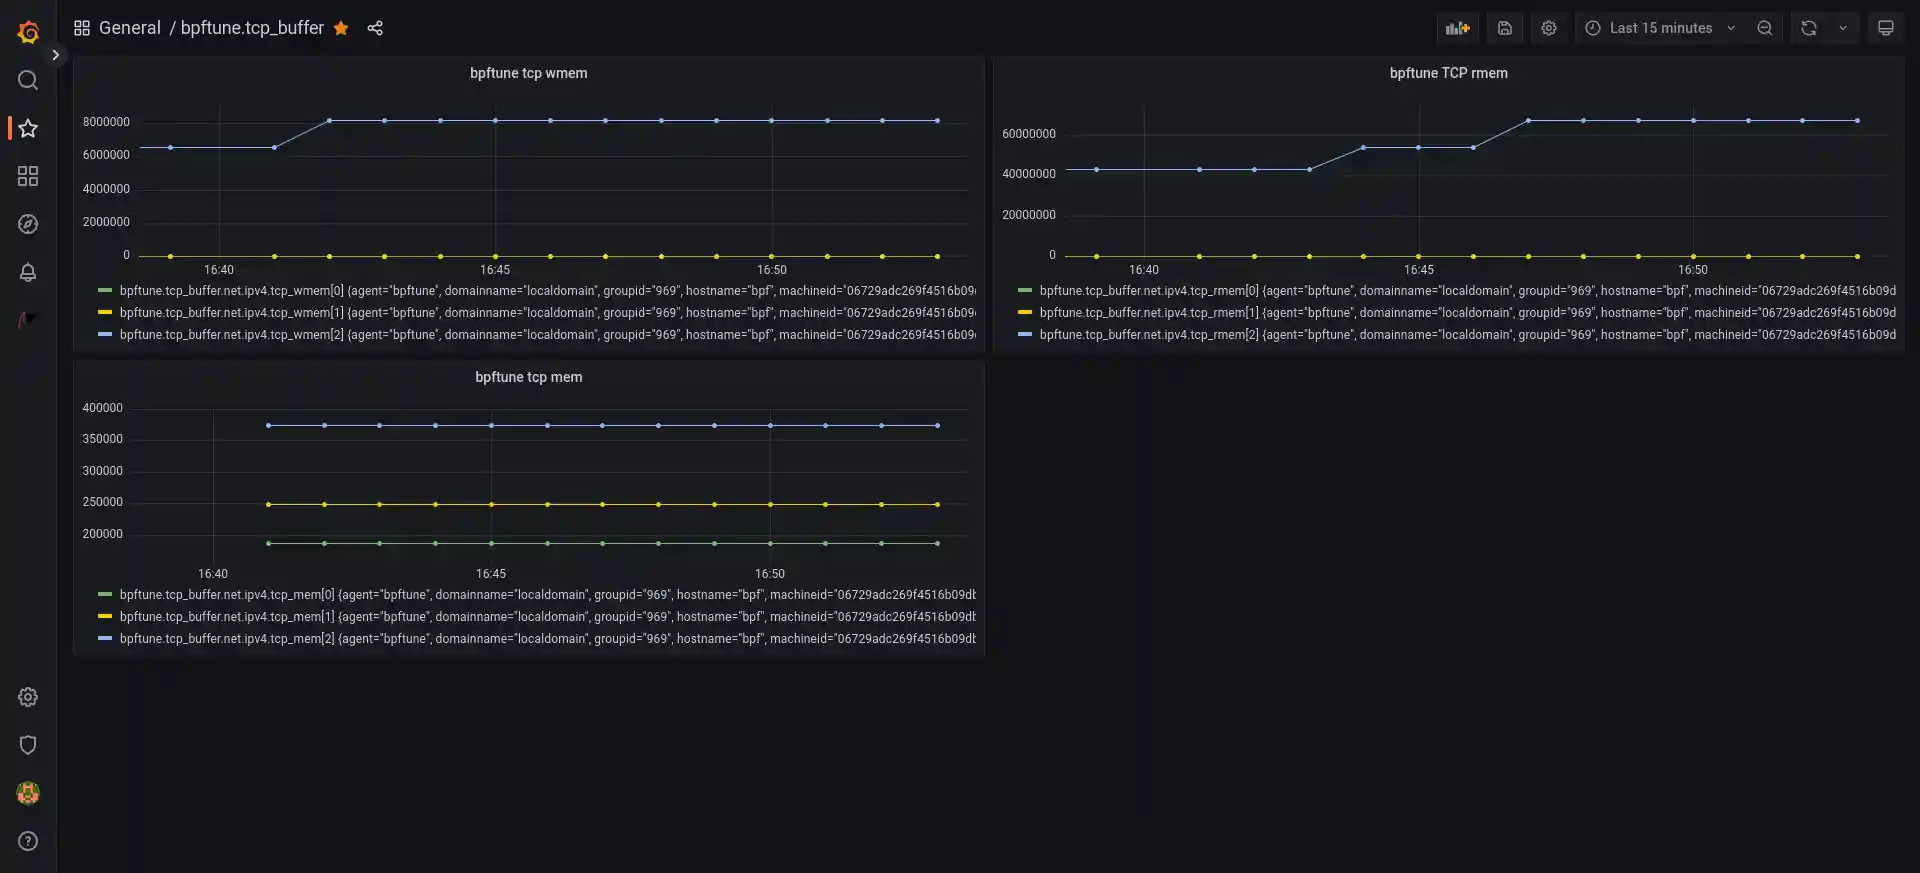The image size is (1920, 873).
Task: Save dashboard using the disk icon
Action: [1504, 28]
